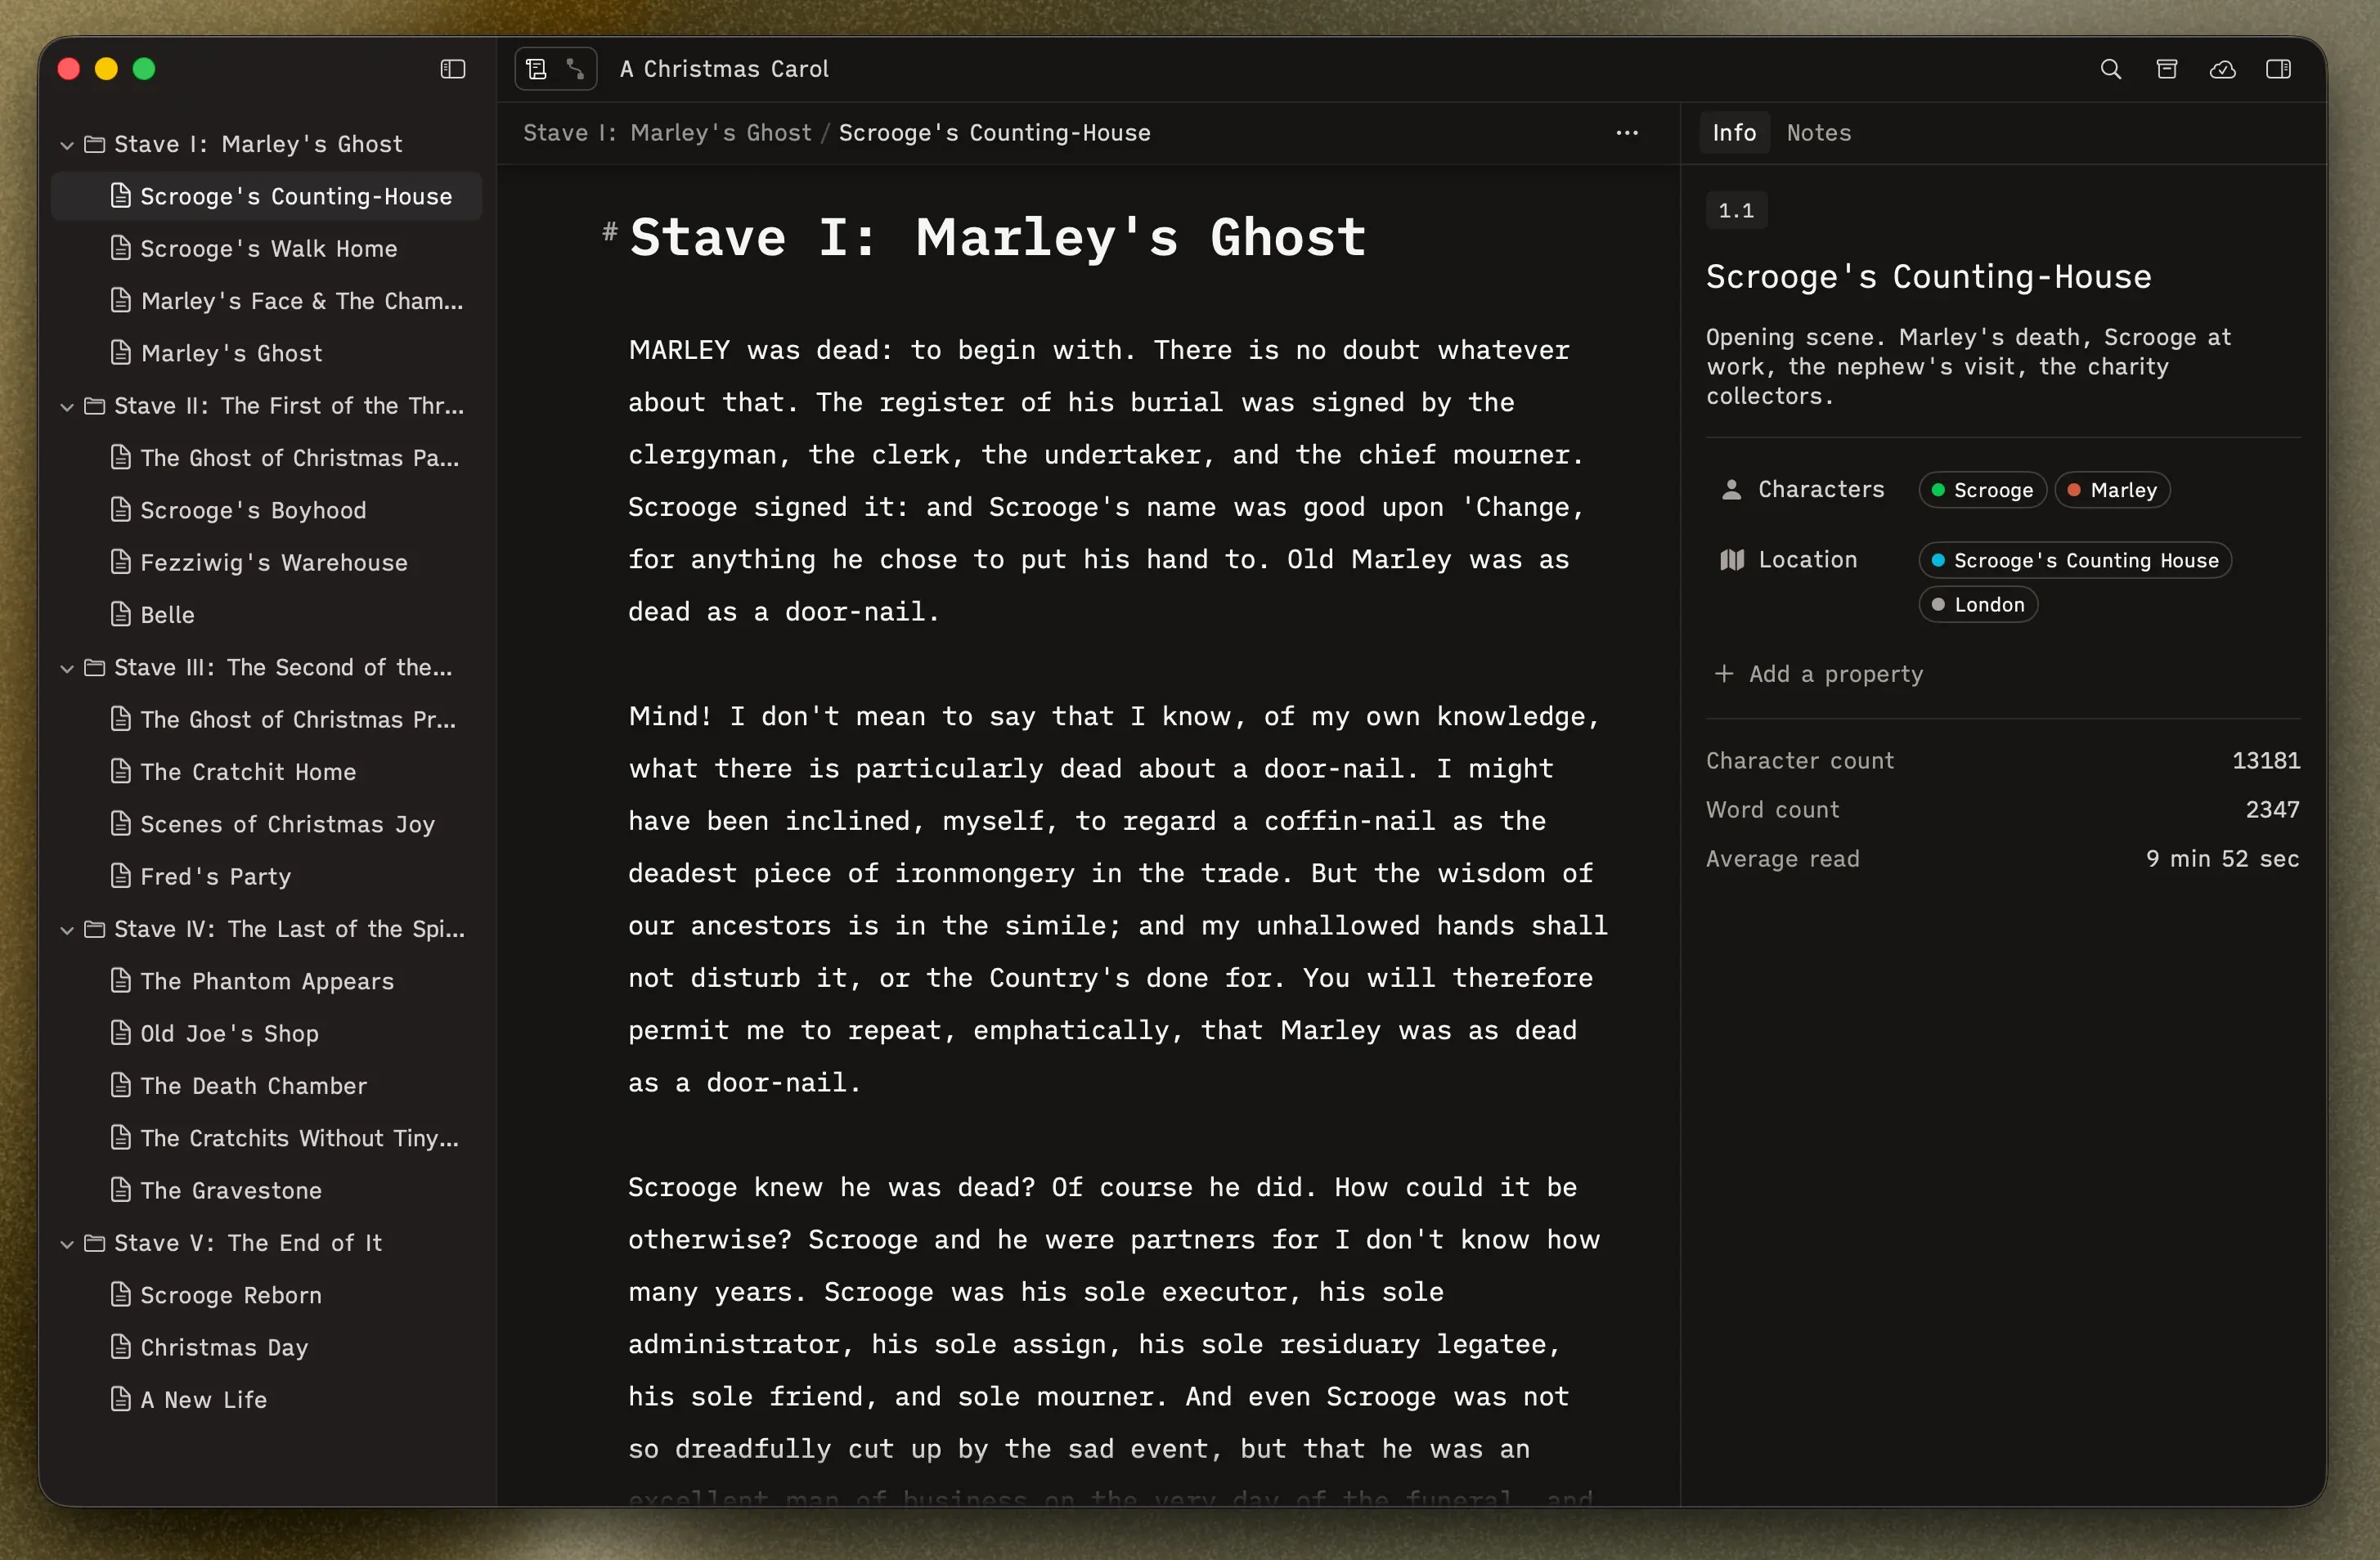Click the Scrooge's Counting House location tag

pos(2075,560)
